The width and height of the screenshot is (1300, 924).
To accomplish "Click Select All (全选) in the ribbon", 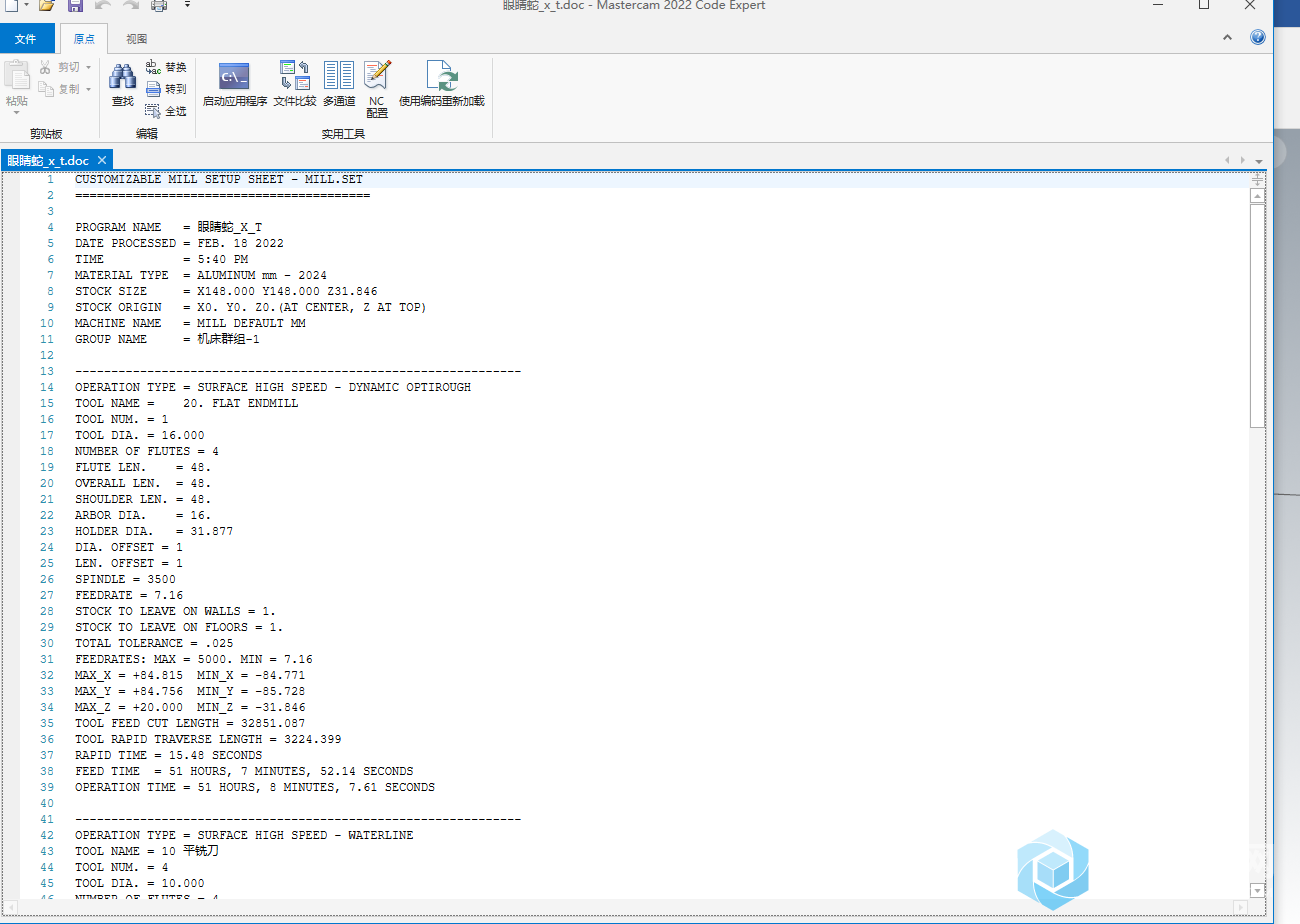I will click(166, 111).
